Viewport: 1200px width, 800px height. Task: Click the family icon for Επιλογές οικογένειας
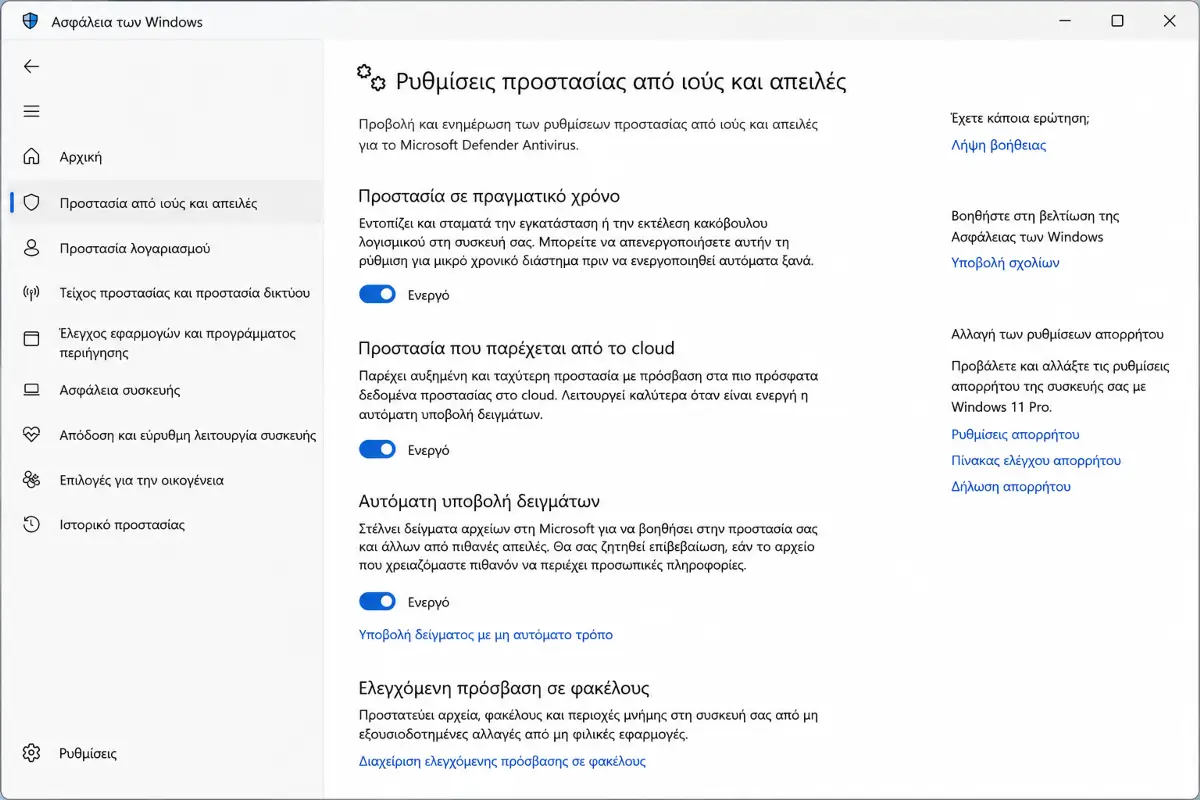click(32, 480)
